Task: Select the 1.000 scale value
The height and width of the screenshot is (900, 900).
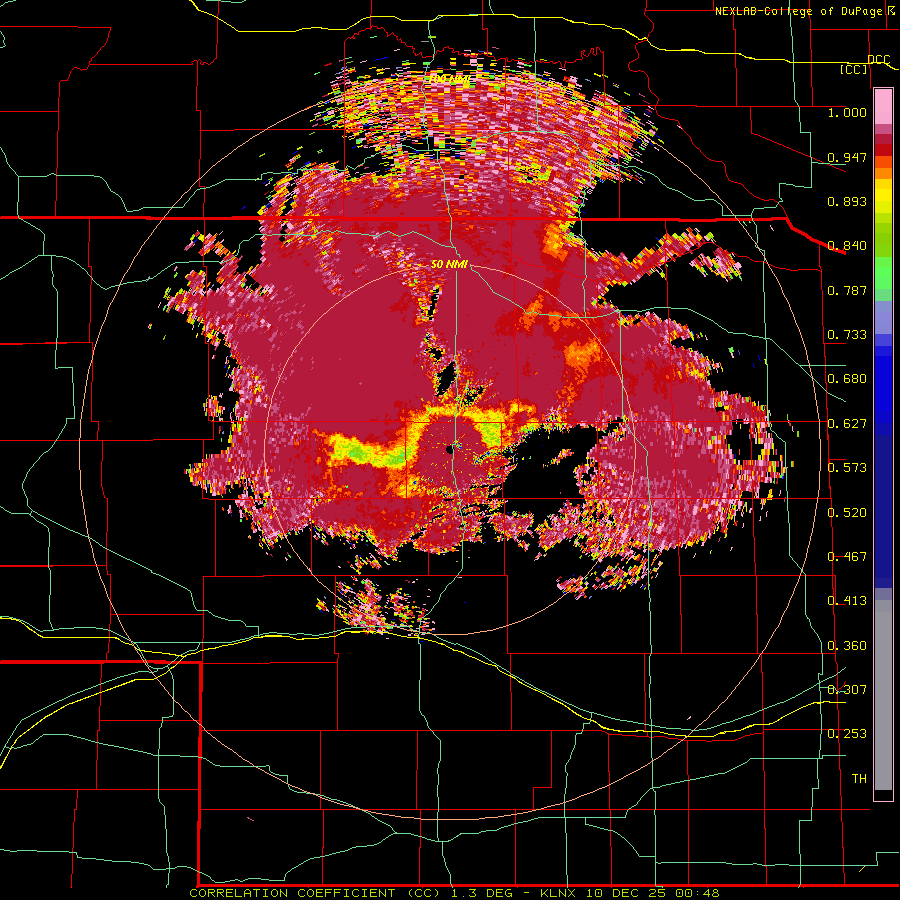Action: click(847, 112)
